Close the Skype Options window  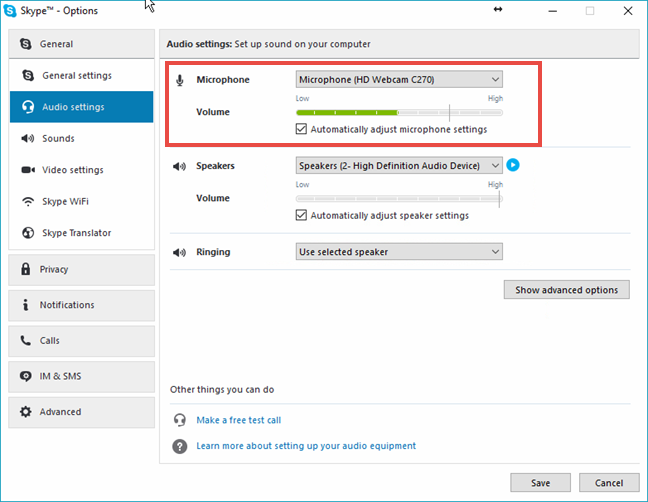pos(628,11)
